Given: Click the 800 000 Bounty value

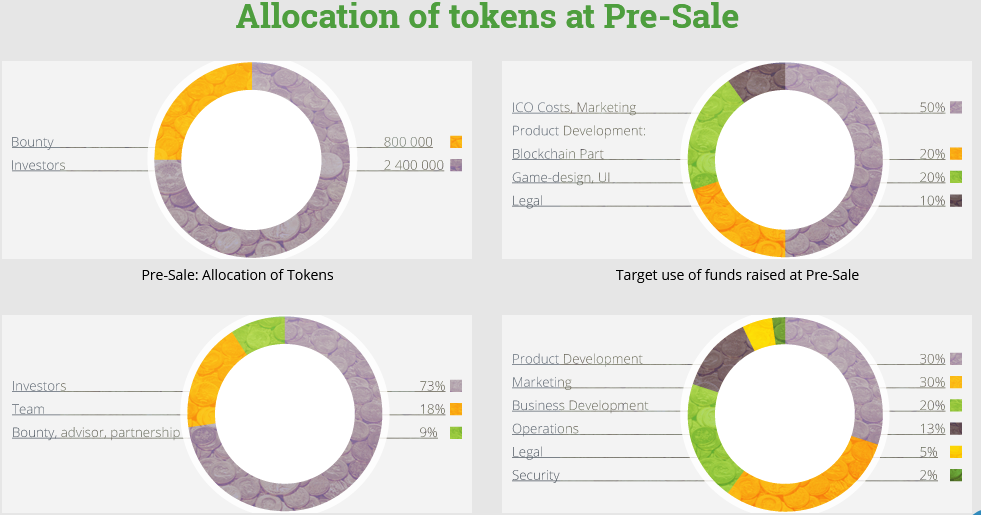Looking at the screenshot, I should point(408,142).
